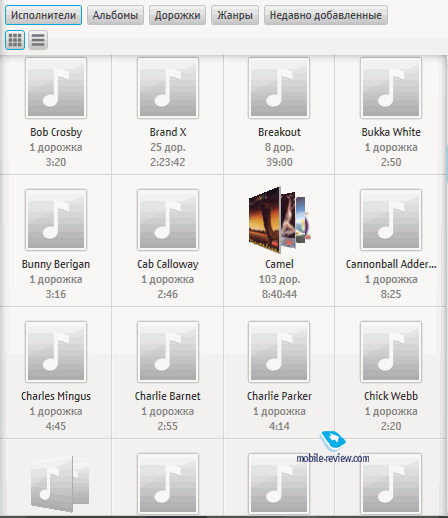Open the Исполнители tab
This screenshot has height=518, width=448.
43,15
